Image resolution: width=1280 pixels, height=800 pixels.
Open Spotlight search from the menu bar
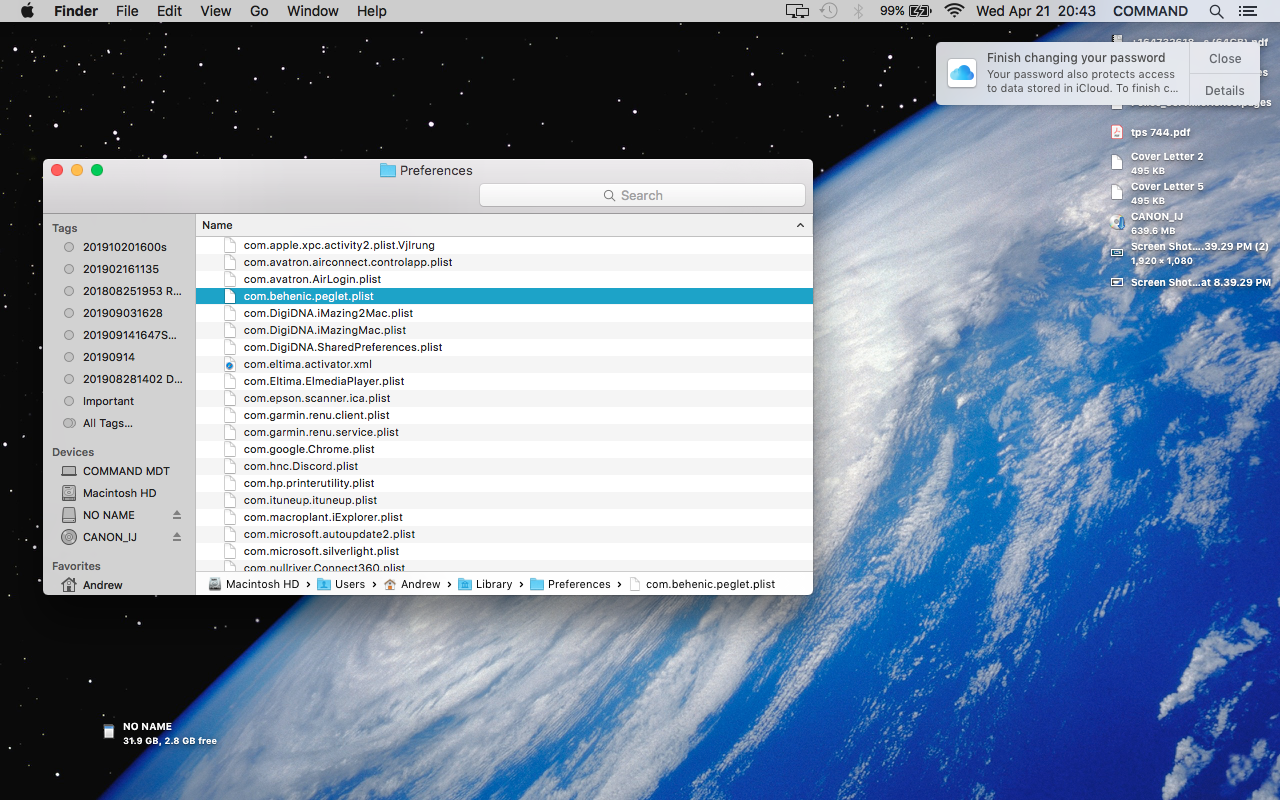click(x=1216, y=11)
